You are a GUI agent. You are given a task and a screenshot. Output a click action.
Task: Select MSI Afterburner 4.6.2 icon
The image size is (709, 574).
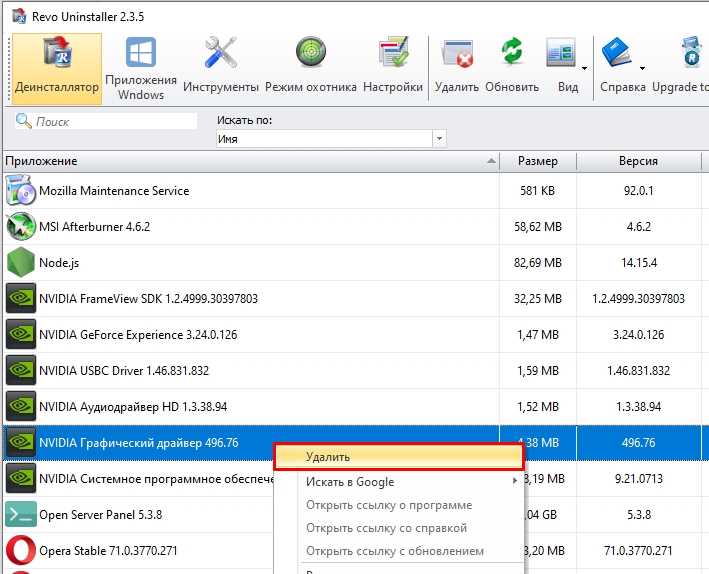click(21, 226)
